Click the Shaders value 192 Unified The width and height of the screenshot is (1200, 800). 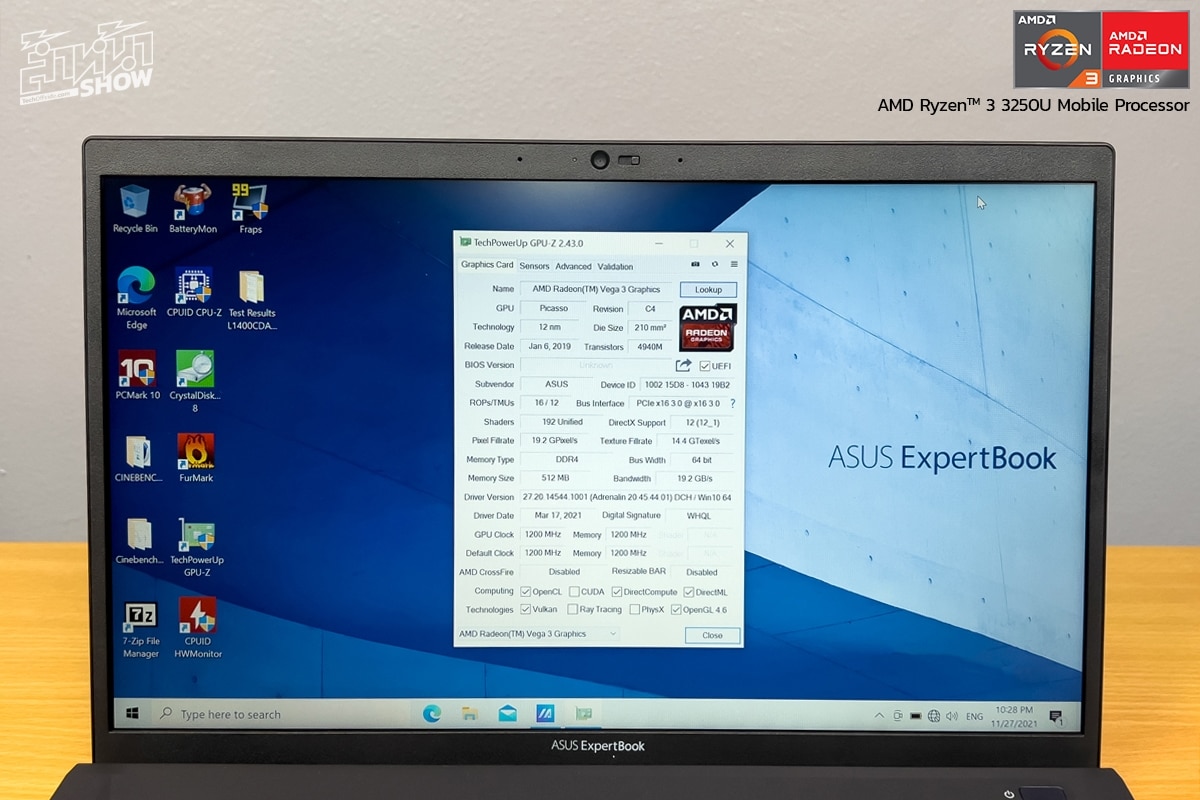[x=562, y=423]
